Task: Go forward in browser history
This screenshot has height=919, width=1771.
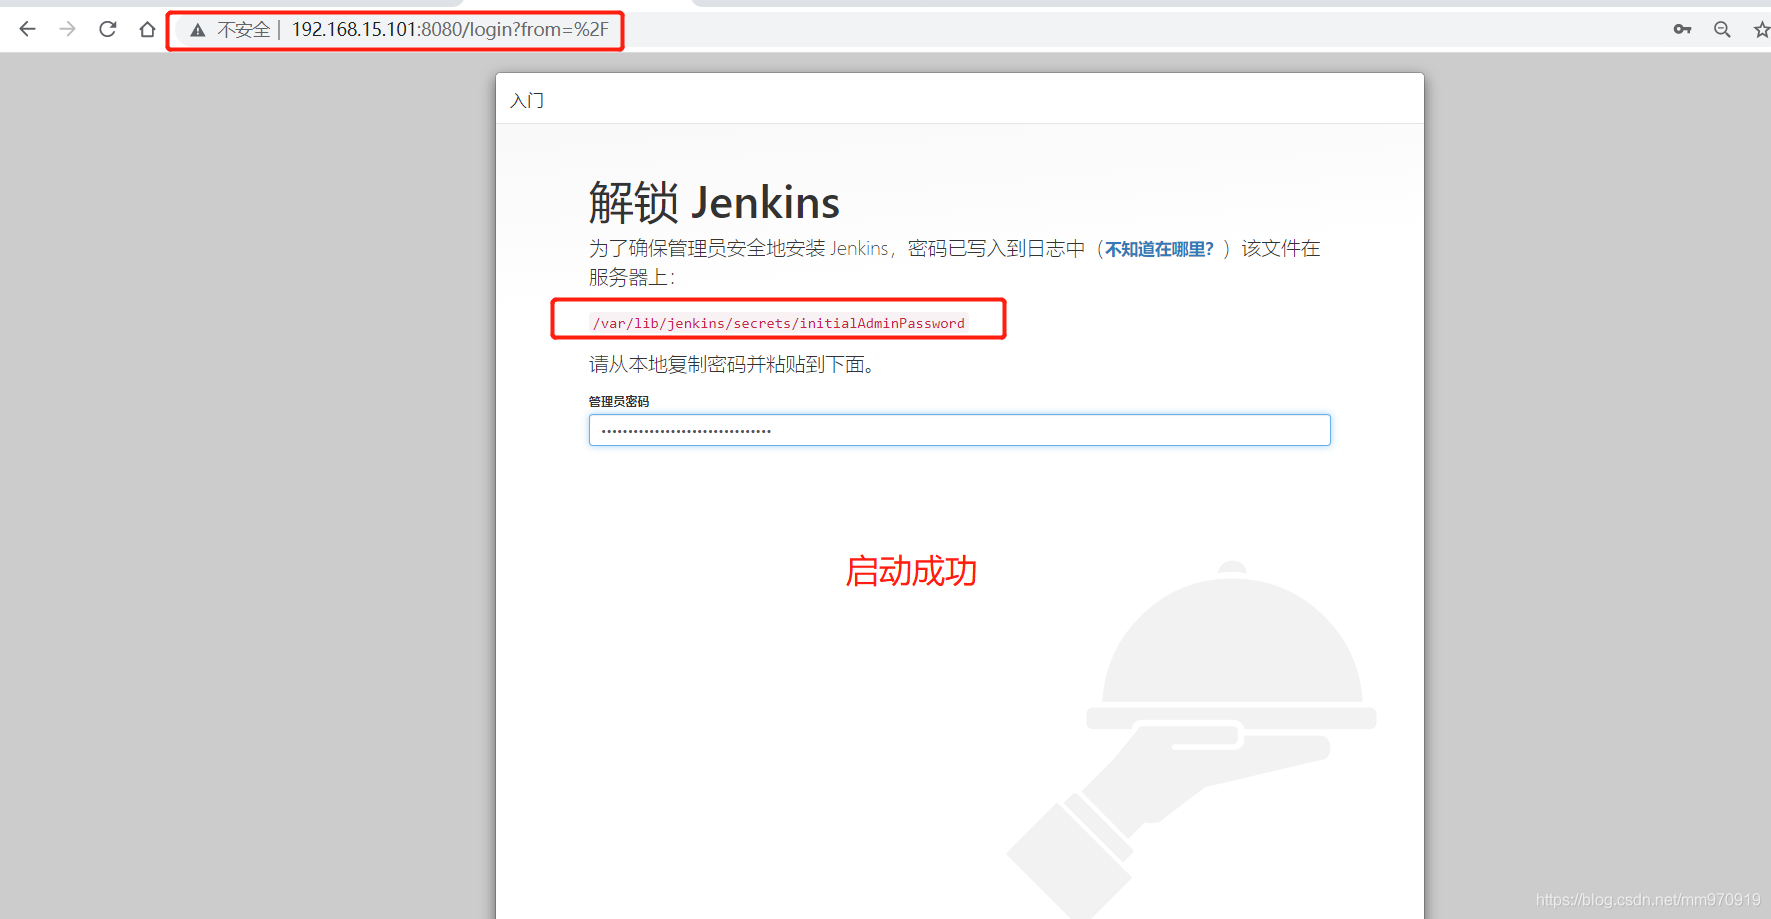Action: coord(67,29)
